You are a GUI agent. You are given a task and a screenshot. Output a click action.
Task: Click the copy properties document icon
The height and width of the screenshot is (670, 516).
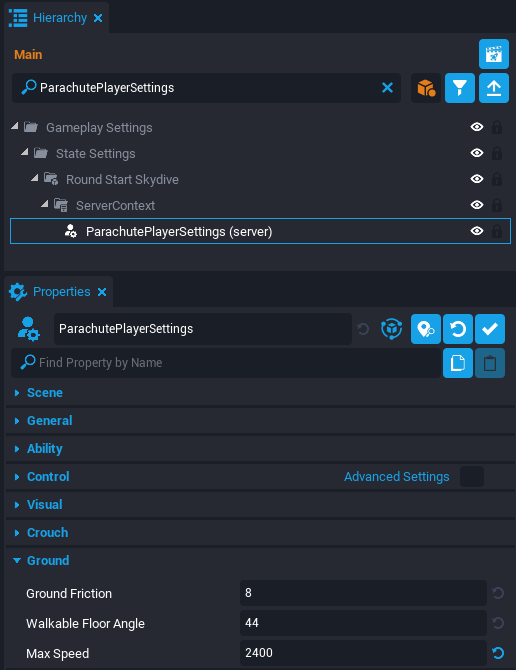tap(457, 363)
